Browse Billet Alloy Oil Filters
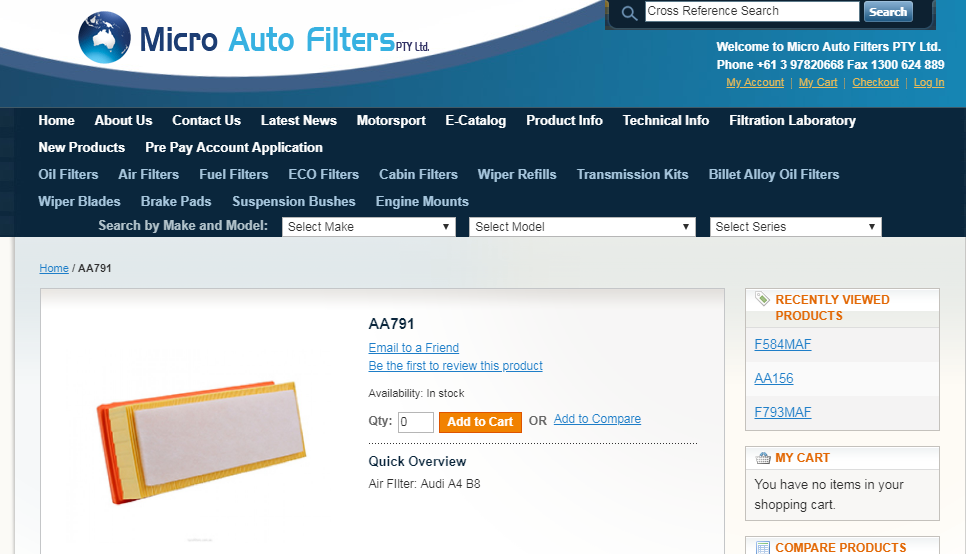Viewport: 966px width, 554px height. tap(774, 175)
